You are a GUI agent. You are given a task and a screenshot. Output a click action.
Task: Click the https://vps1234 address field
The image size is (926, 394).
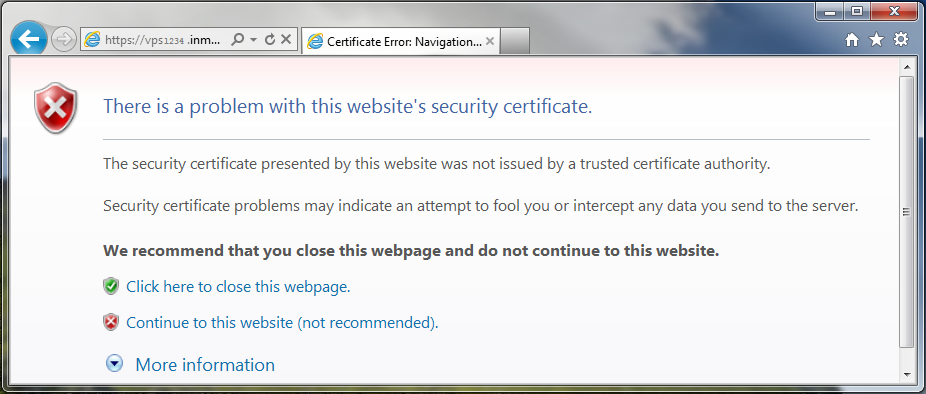tap(155, 40)
